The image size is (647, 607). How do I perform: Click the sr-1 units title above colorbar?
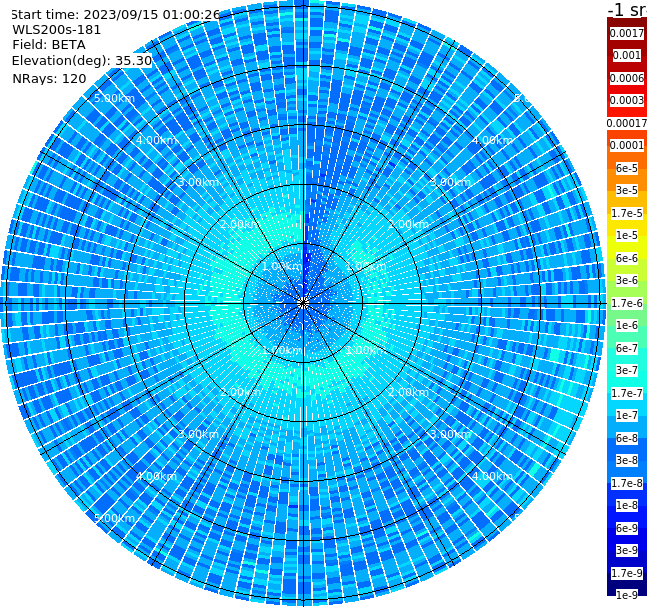[627, 10]
